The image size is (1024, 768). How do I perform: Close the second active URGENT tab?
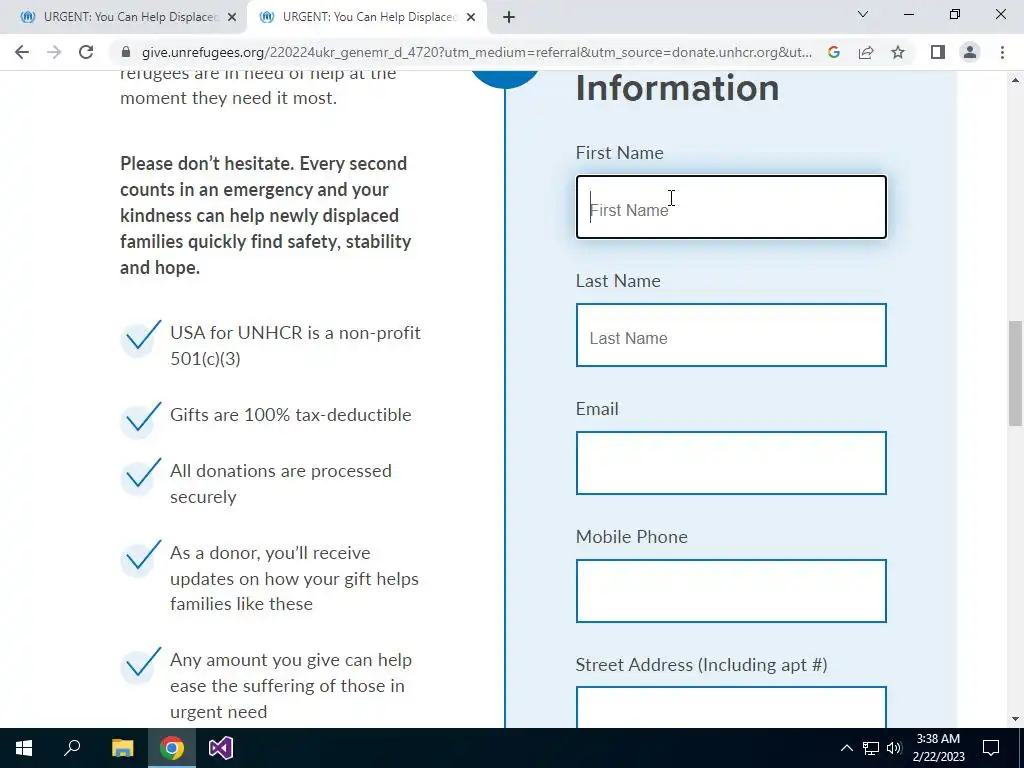471,17
